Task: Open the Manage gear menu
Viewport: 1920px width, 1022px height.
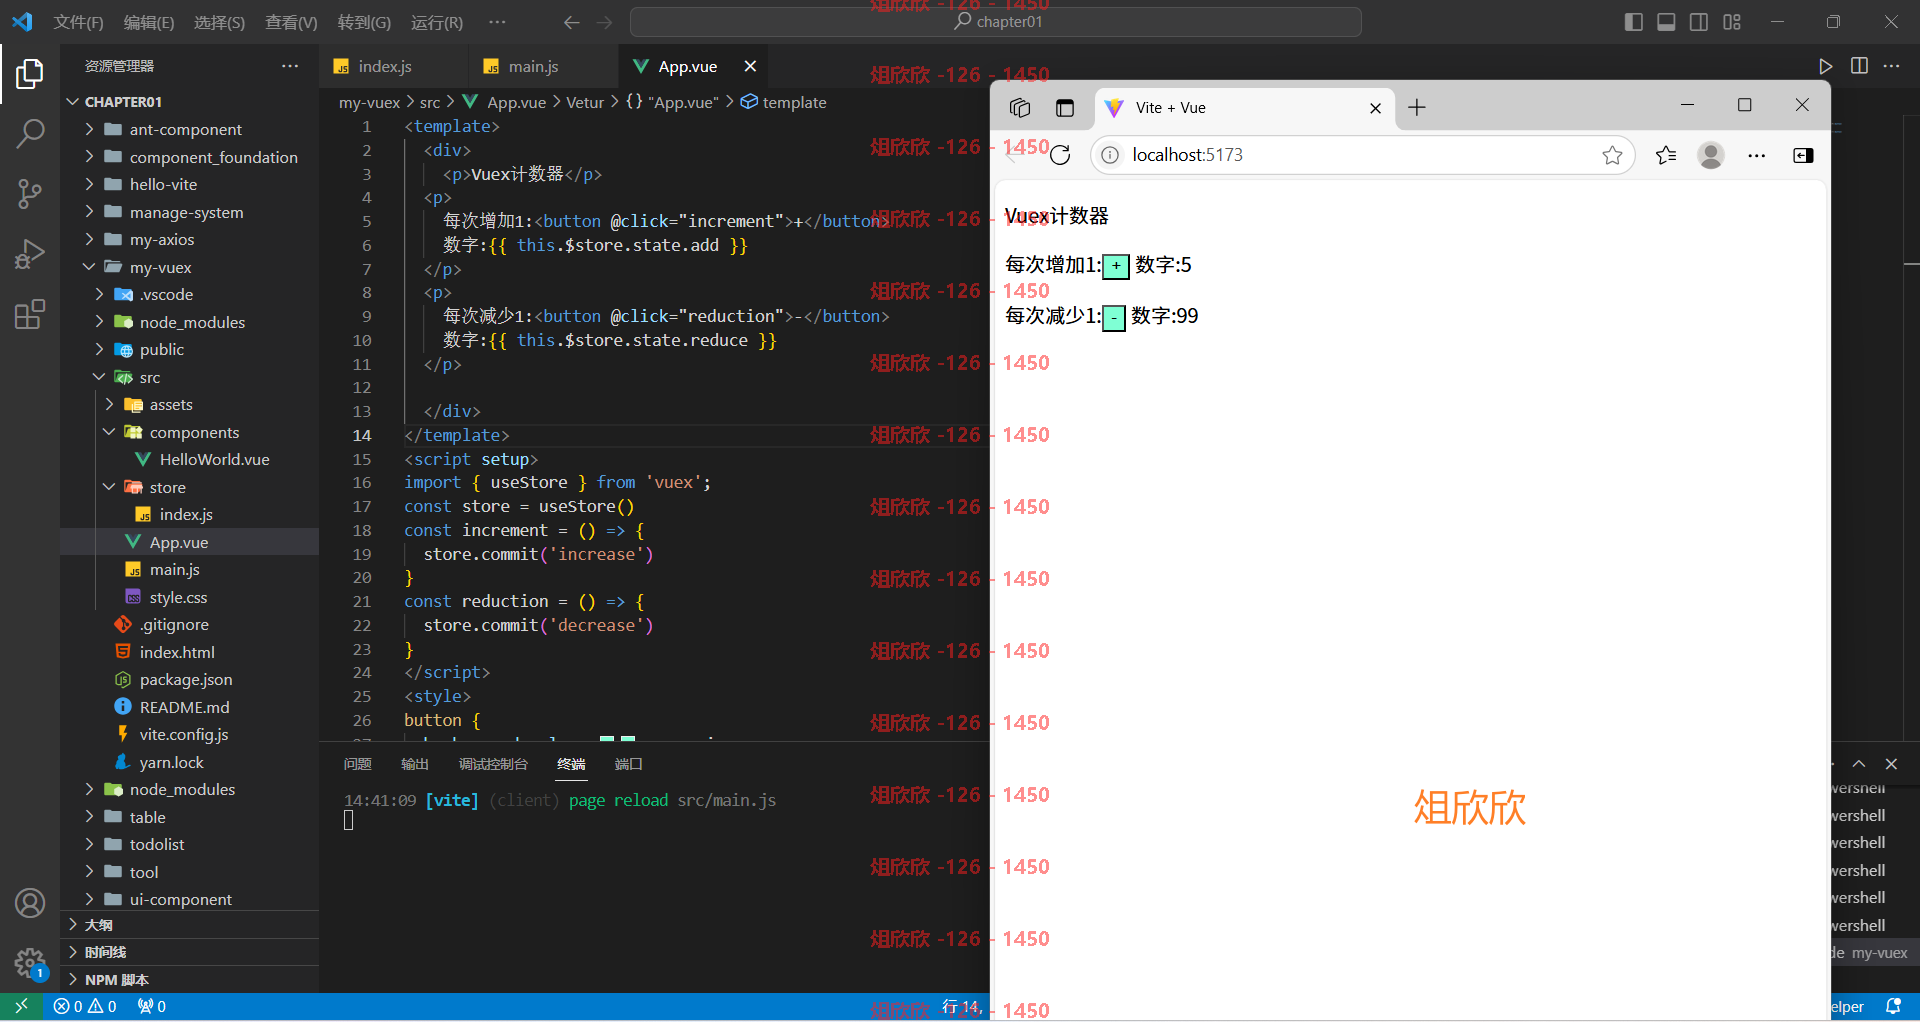Action: 30,964
